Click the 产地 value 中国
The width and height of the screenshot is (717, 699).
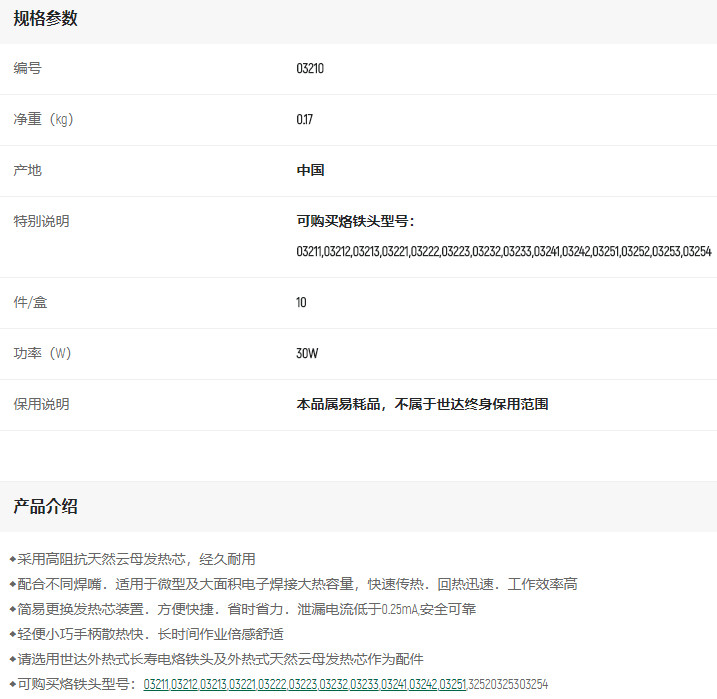[310, 171]
